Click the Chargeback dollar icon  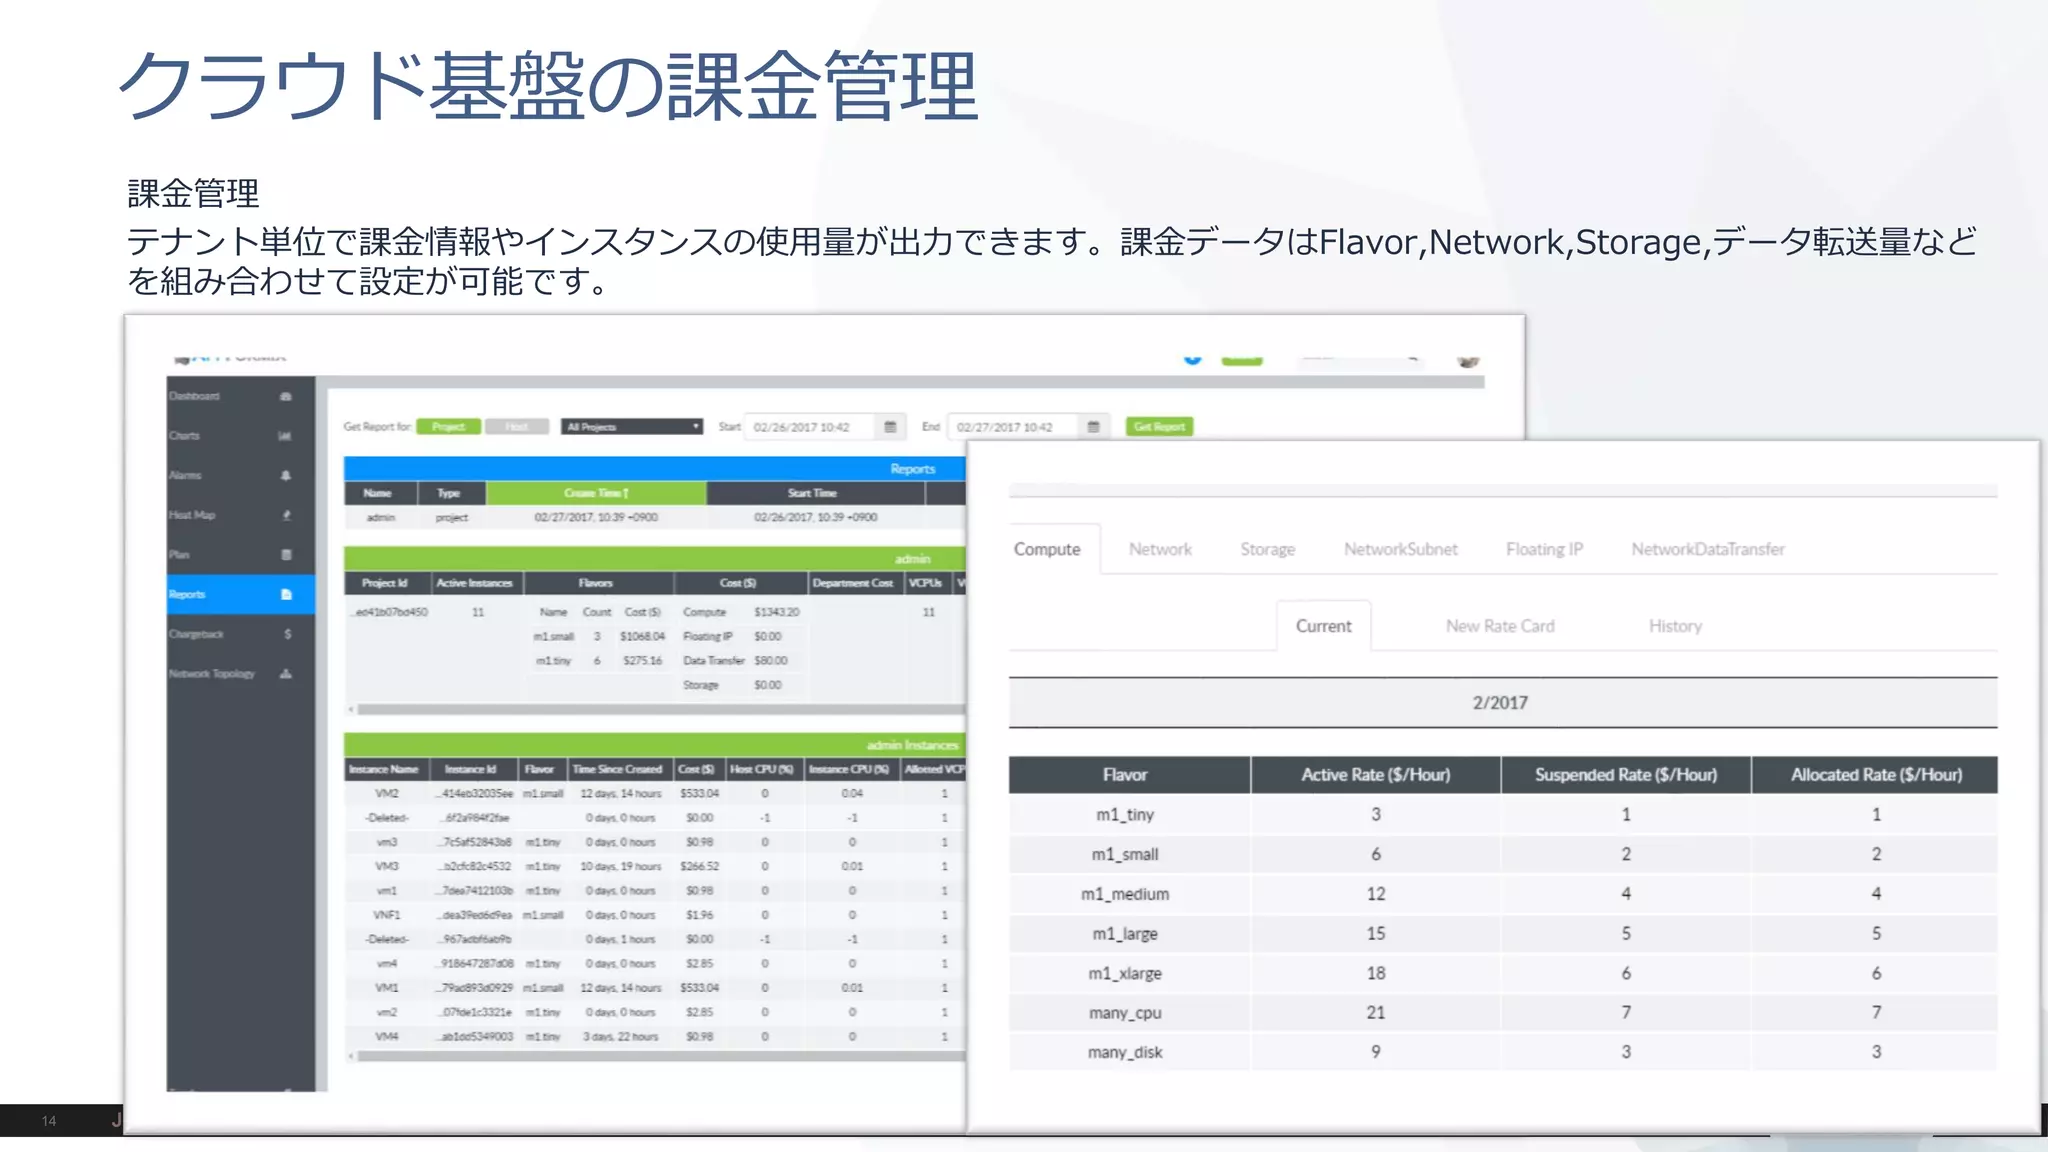tap(287, 634)
